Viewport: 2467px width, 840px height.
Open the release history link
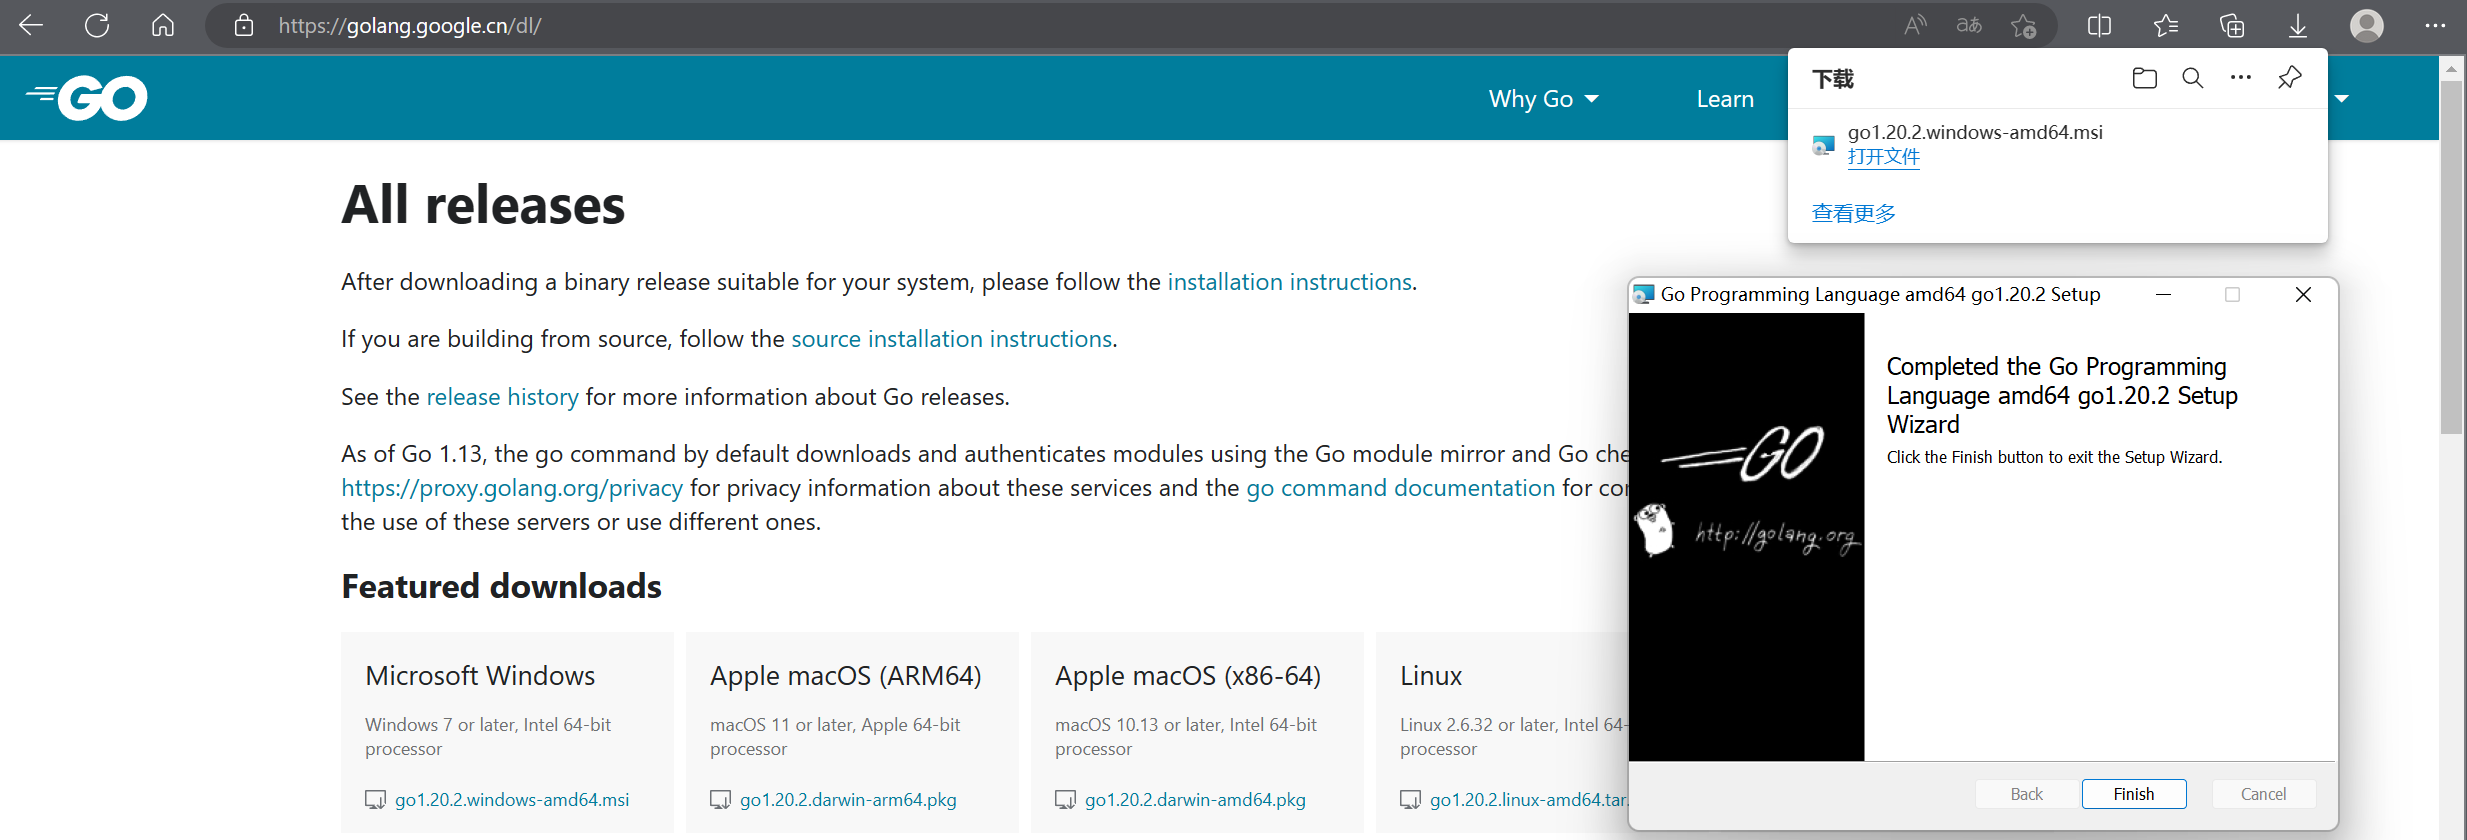pyautogui.click(x=503, y=397)
